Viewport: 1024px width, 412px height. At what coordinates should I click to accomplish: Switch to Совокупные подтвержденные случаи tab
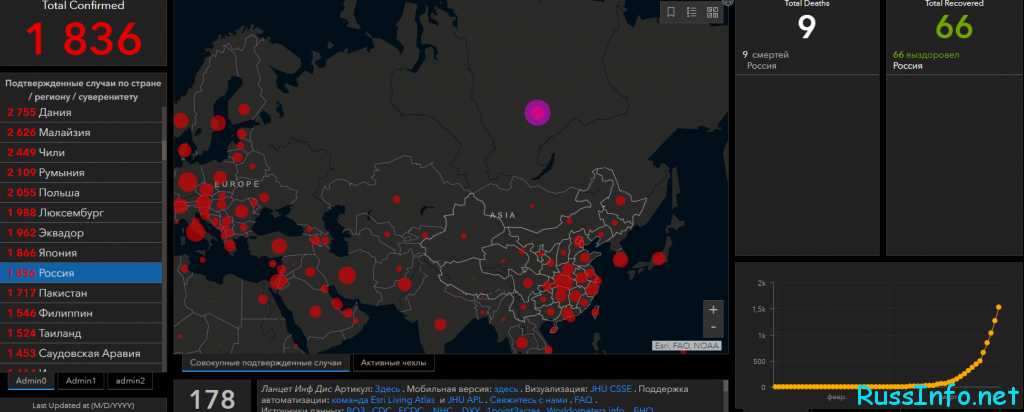[265, 363]
